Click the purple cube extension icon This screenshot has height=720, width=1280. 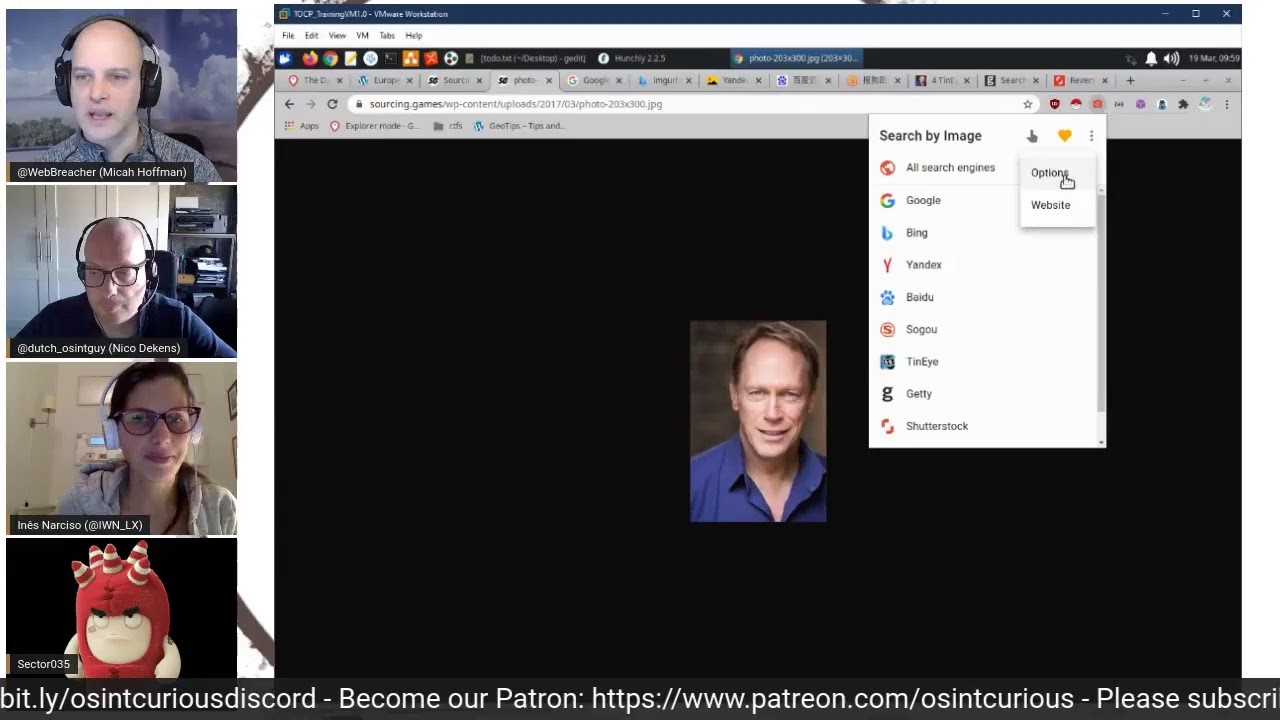(x=1140, y=104)
